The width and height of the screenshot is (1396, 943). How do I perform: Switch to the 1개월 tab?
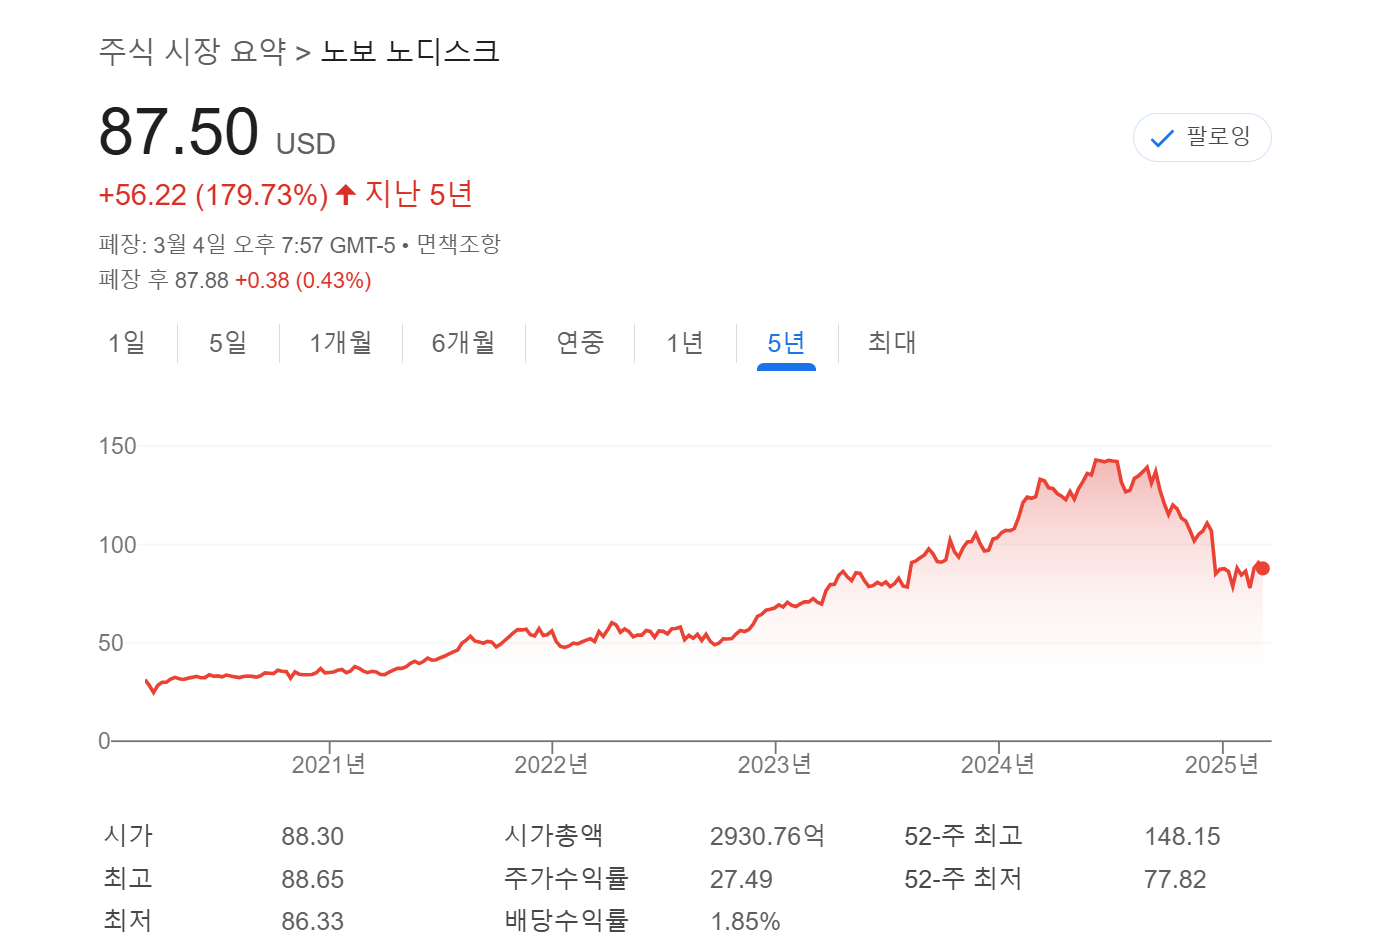coord(341,343)
